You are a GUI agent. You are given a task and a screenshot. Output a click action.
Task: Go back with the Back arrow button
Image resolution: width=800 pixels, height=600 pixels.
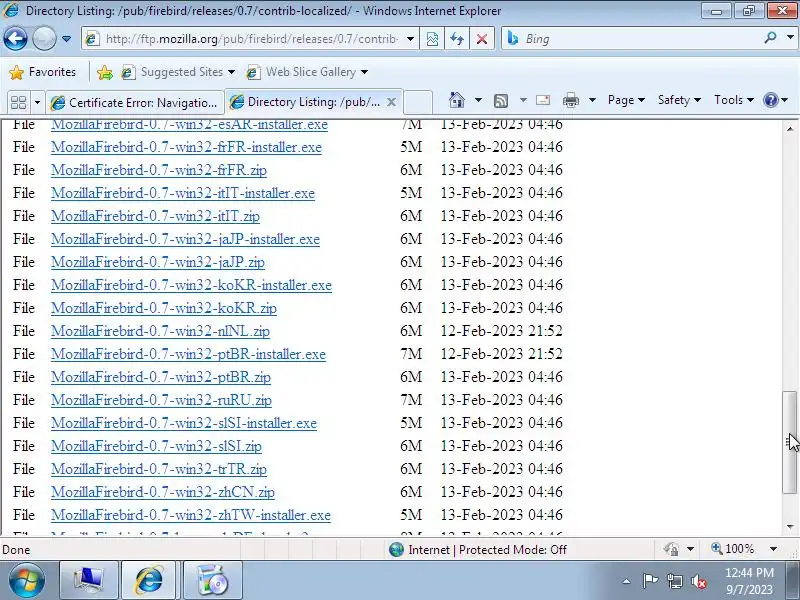(15, 38)
